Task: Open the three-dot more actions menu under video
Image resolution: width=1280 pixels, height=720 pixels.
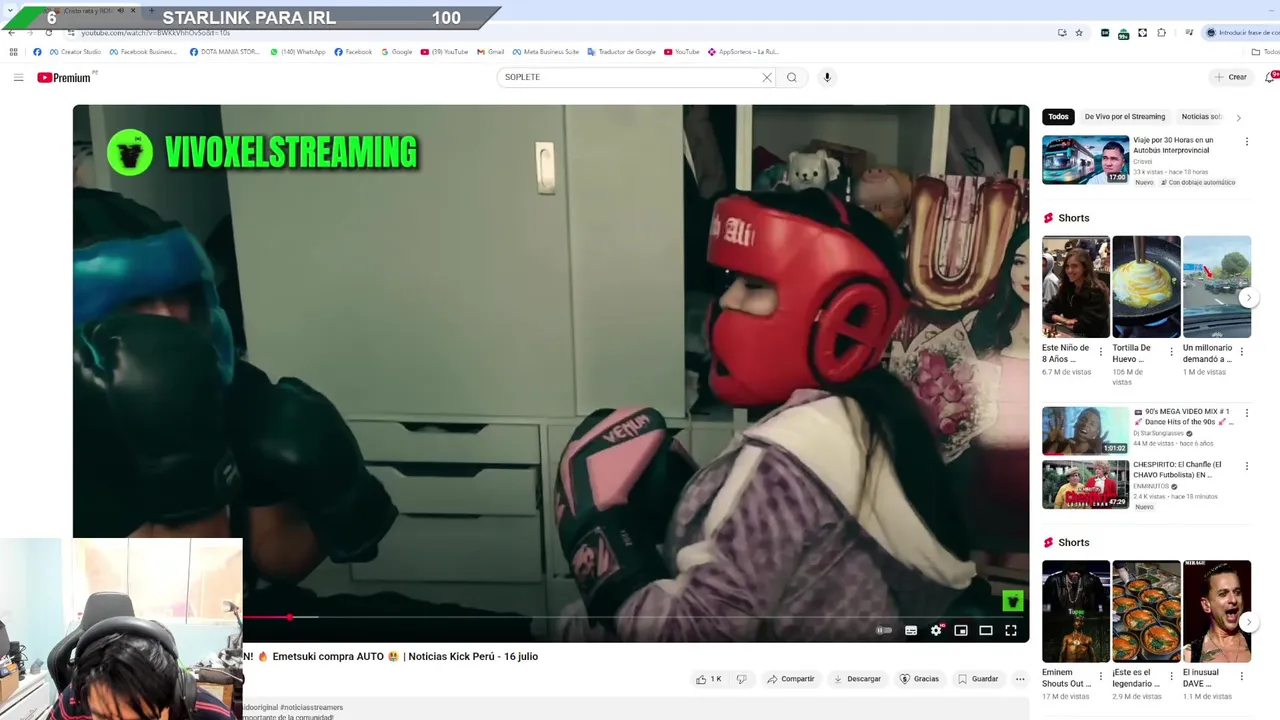Action: coord(1020,679)
